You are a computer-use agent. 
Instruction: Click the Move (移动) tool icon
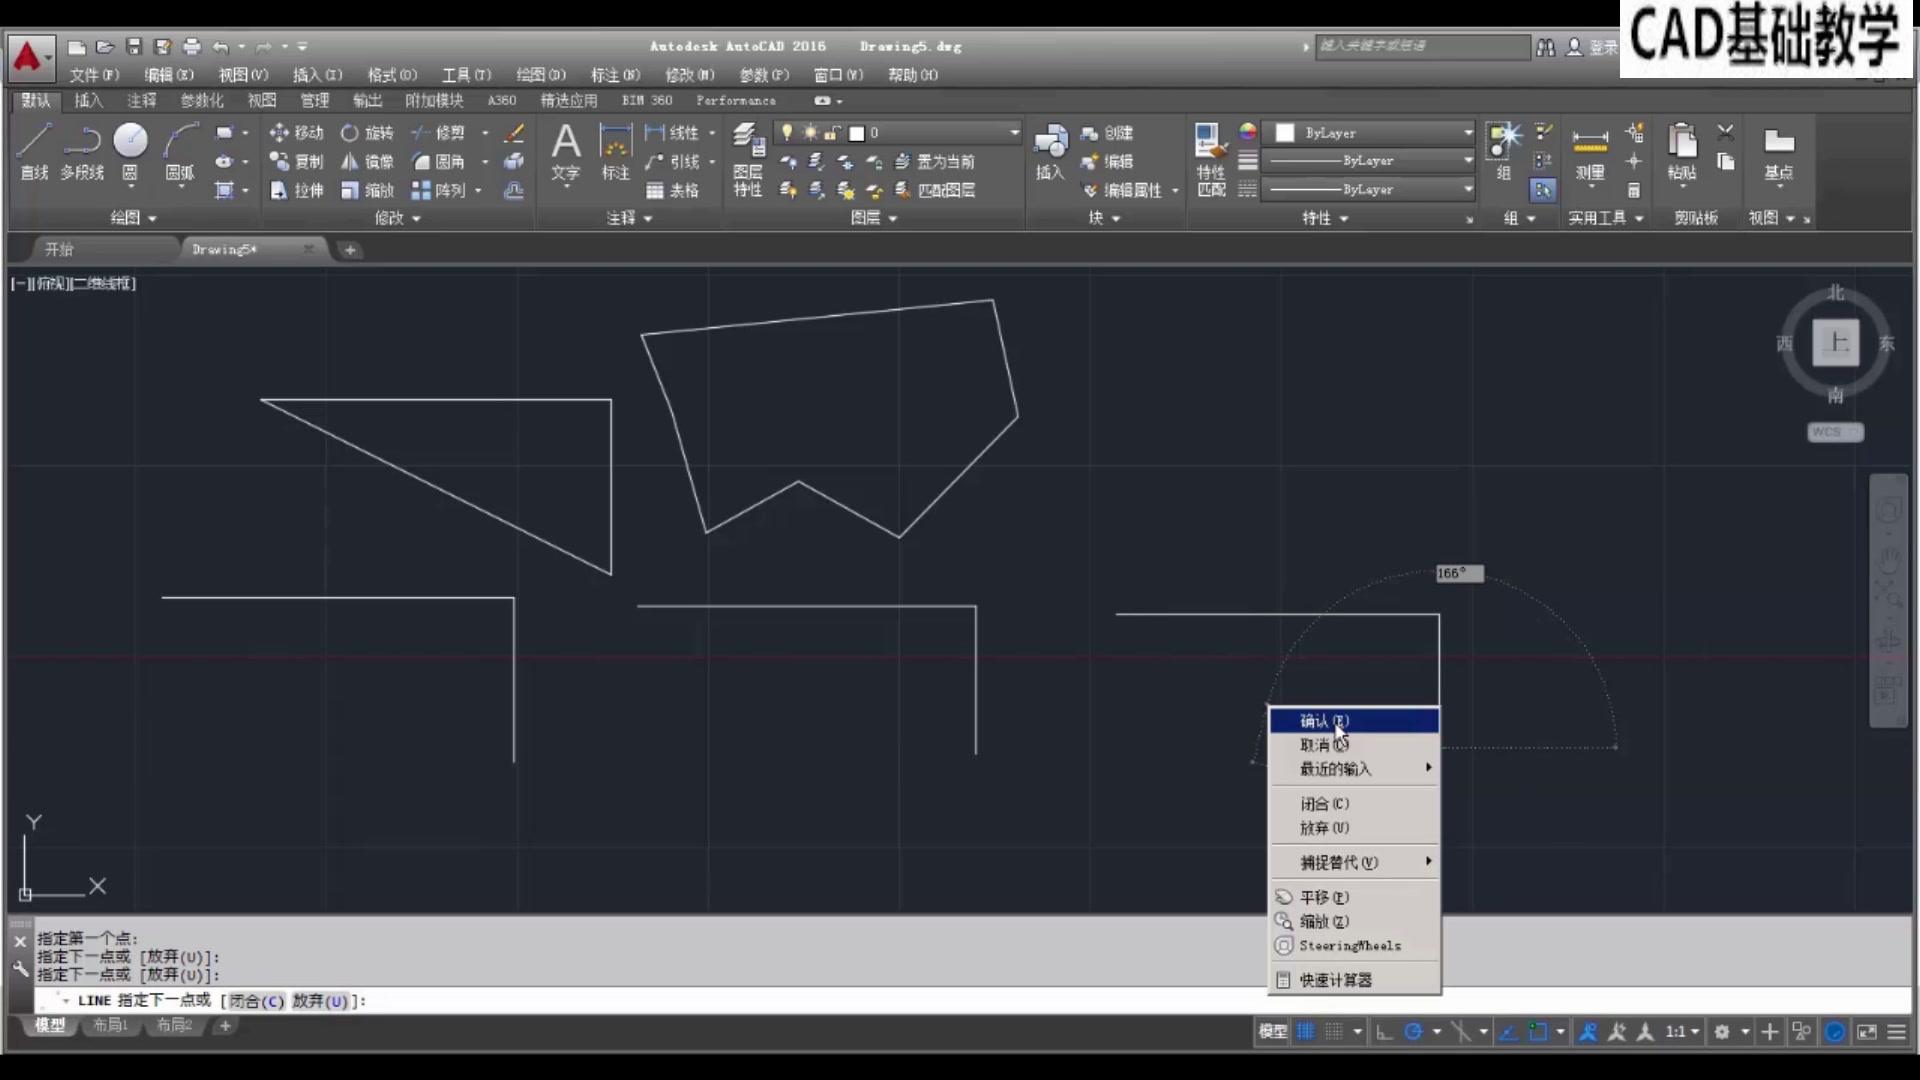279,132
